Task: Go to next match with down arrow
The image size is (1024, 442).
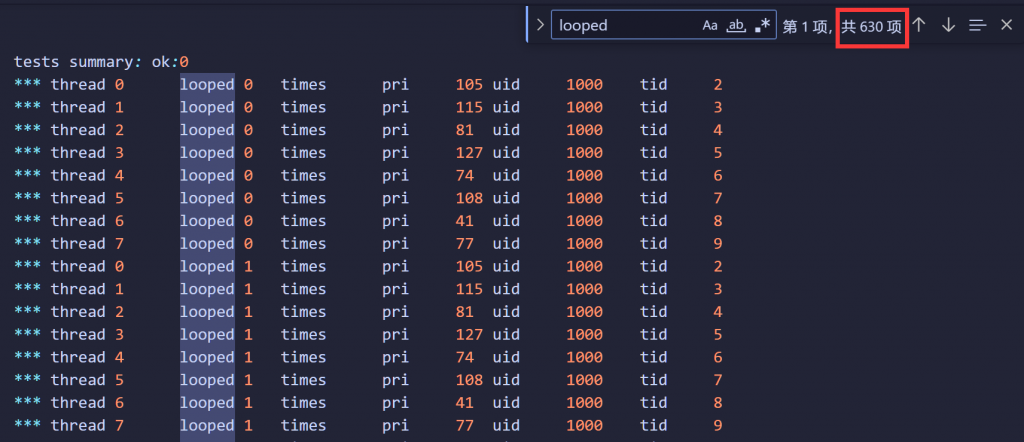Action: click(948, 25)
